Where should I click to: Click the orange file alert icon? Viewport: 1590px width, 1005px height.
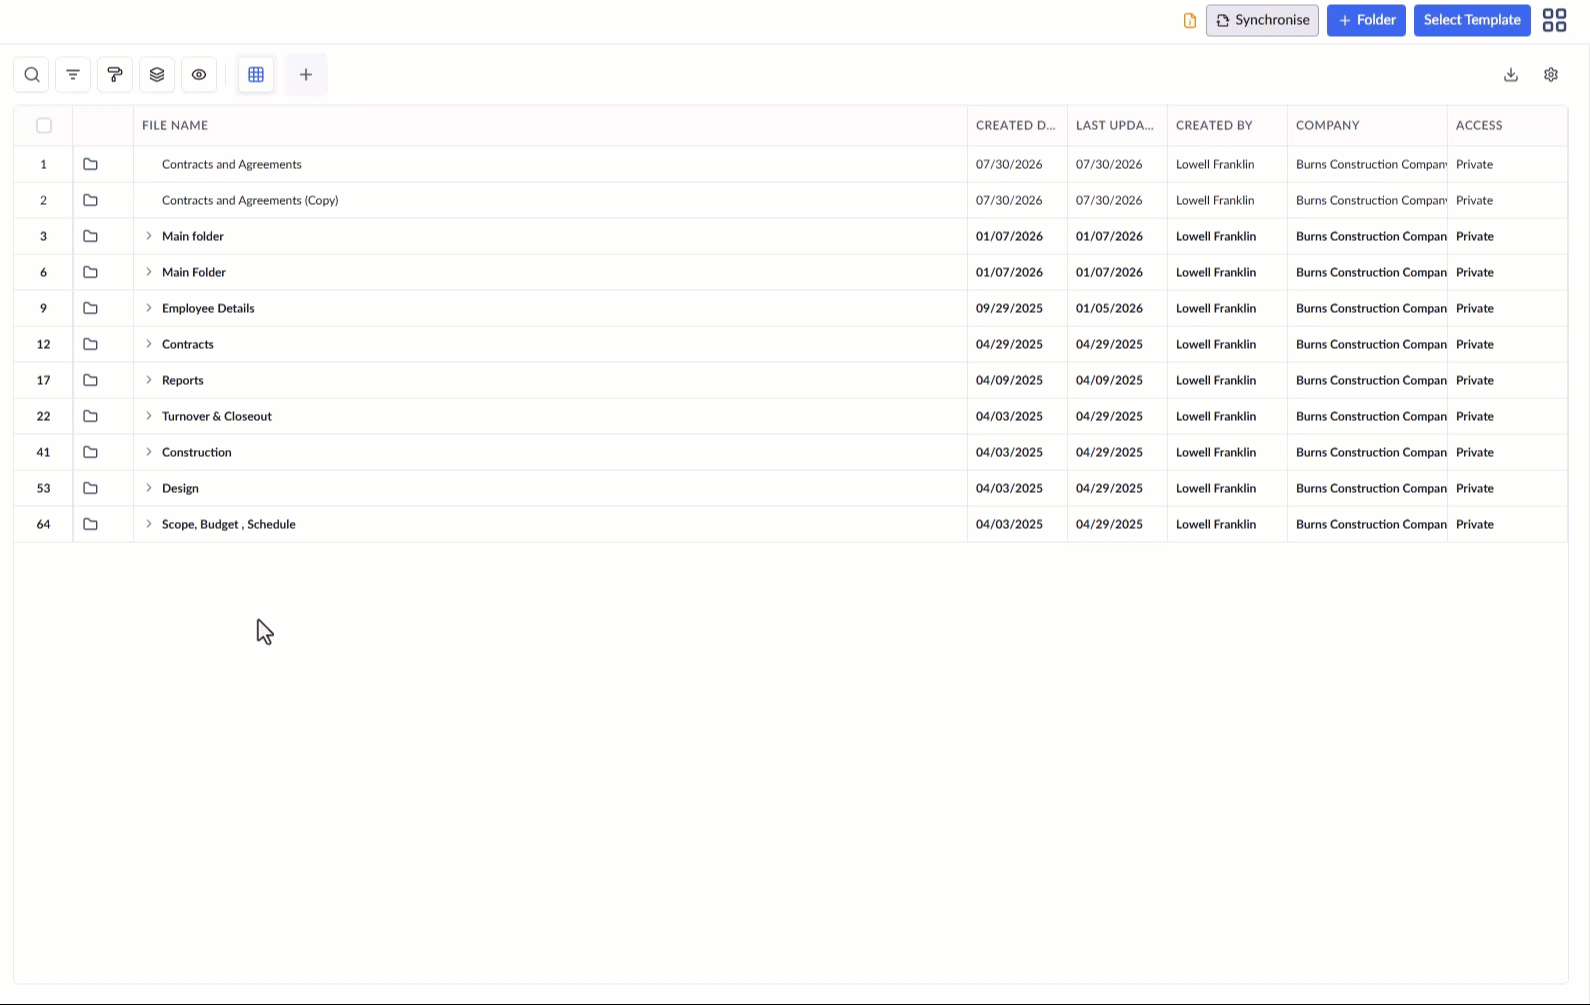(x=1190, y=21)
